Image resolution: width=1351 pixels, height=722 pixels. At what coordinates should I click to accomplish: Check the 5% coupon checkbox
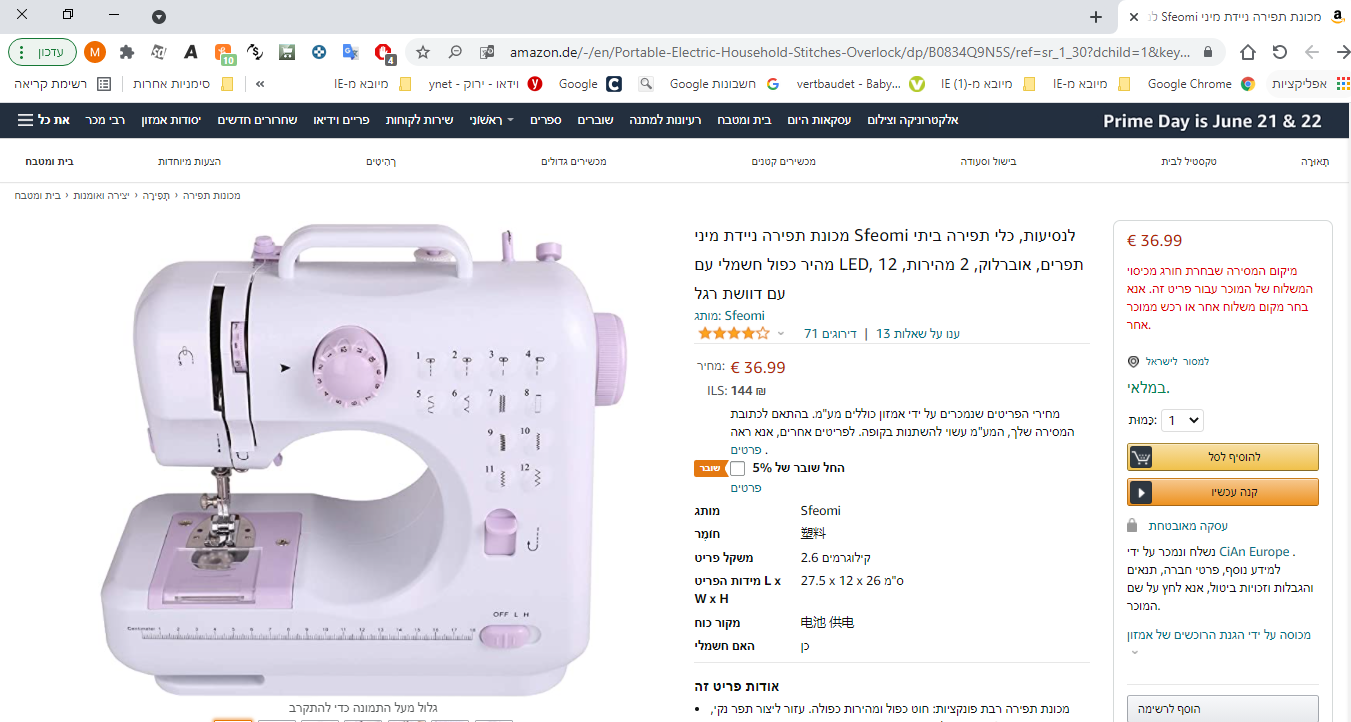pyautogui.click(x=738, y=467)
